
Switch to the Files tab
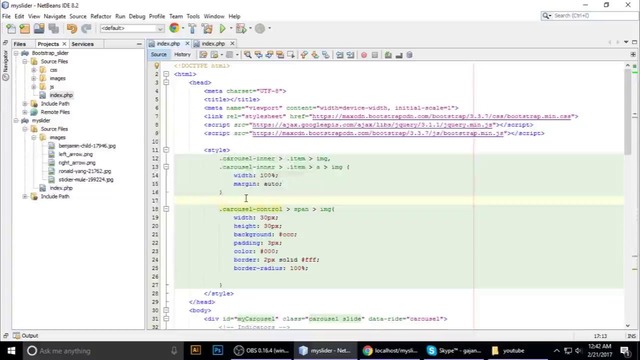coord(20,44)
